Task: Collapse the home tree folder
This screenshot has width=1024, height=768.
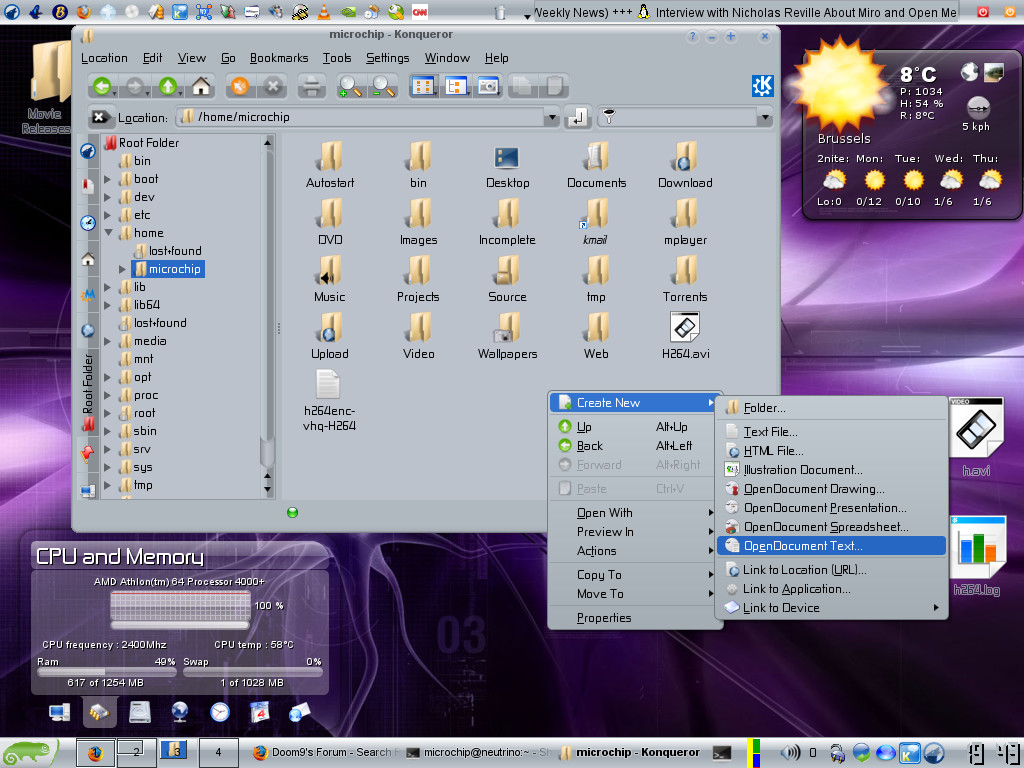Action: [x=108, y=232]
